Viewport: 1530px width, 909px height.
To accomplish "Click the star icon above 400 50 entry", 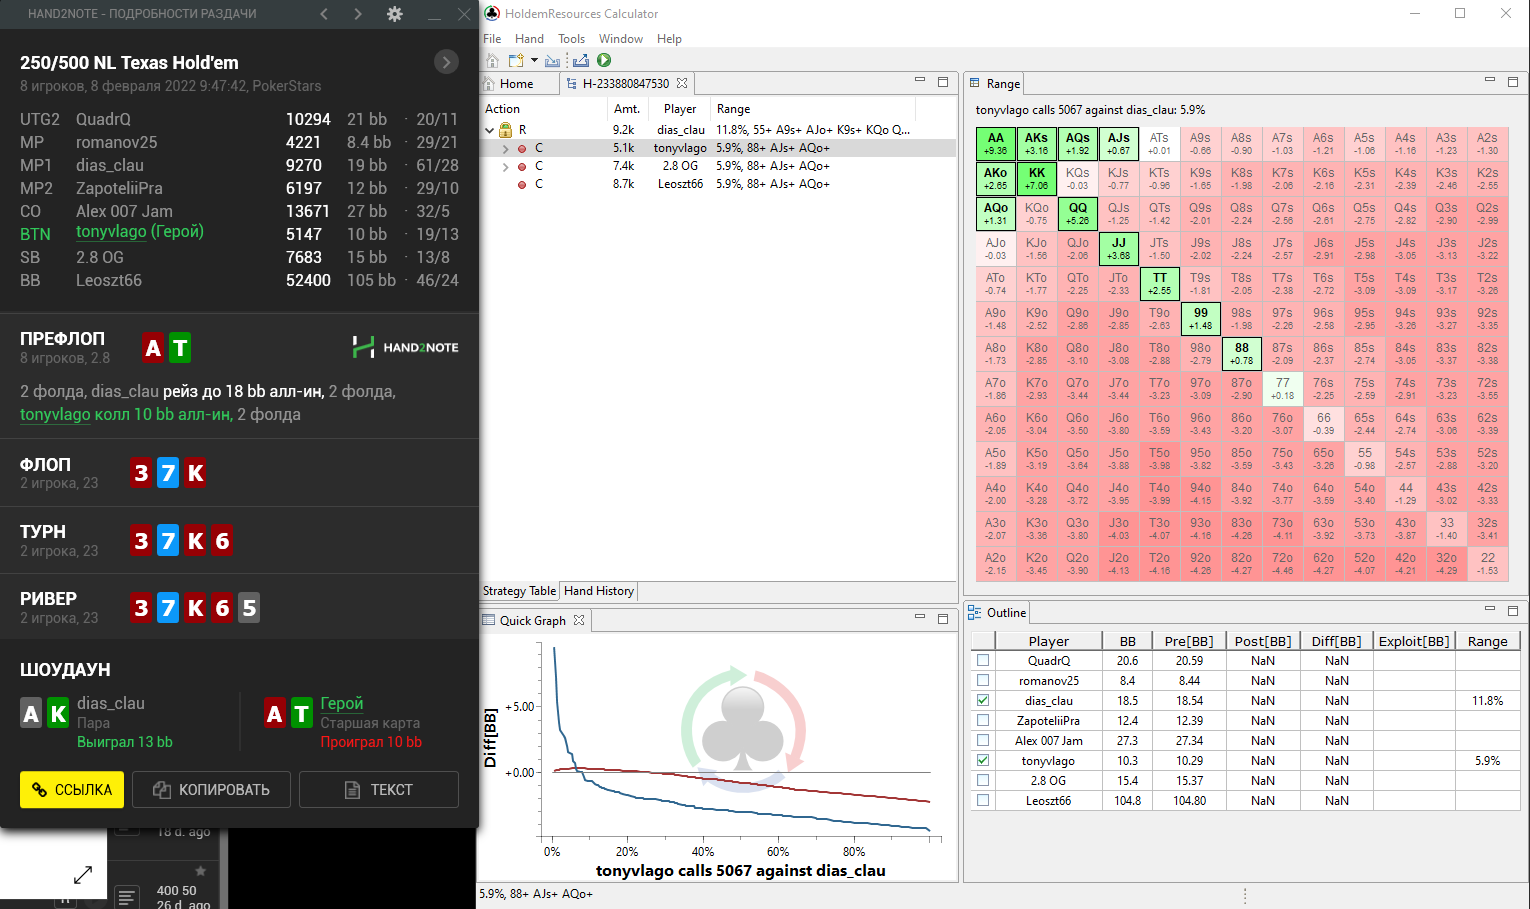I will [x=200, y=871].
